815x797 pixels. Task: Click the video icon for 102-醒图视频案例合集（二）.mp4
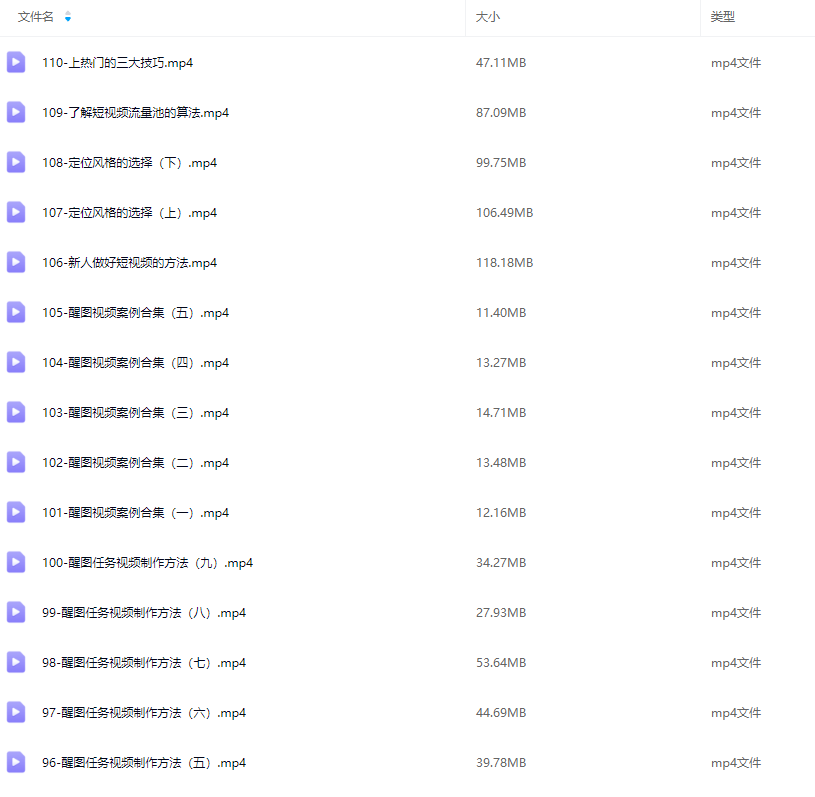pos(16,462)
